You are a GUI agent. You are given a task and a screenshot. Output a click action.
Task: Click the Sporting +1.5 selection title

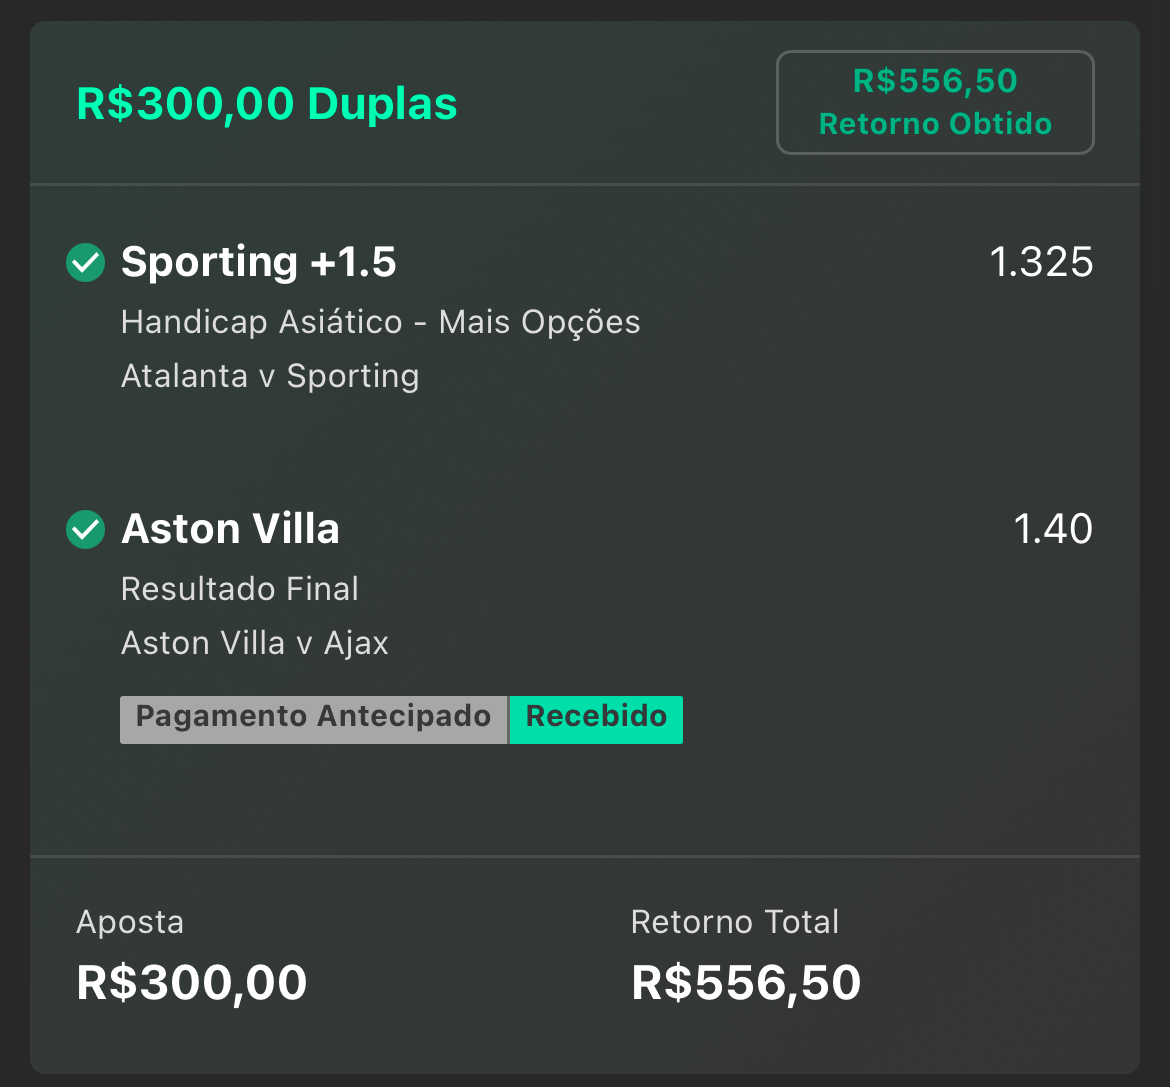258,262
